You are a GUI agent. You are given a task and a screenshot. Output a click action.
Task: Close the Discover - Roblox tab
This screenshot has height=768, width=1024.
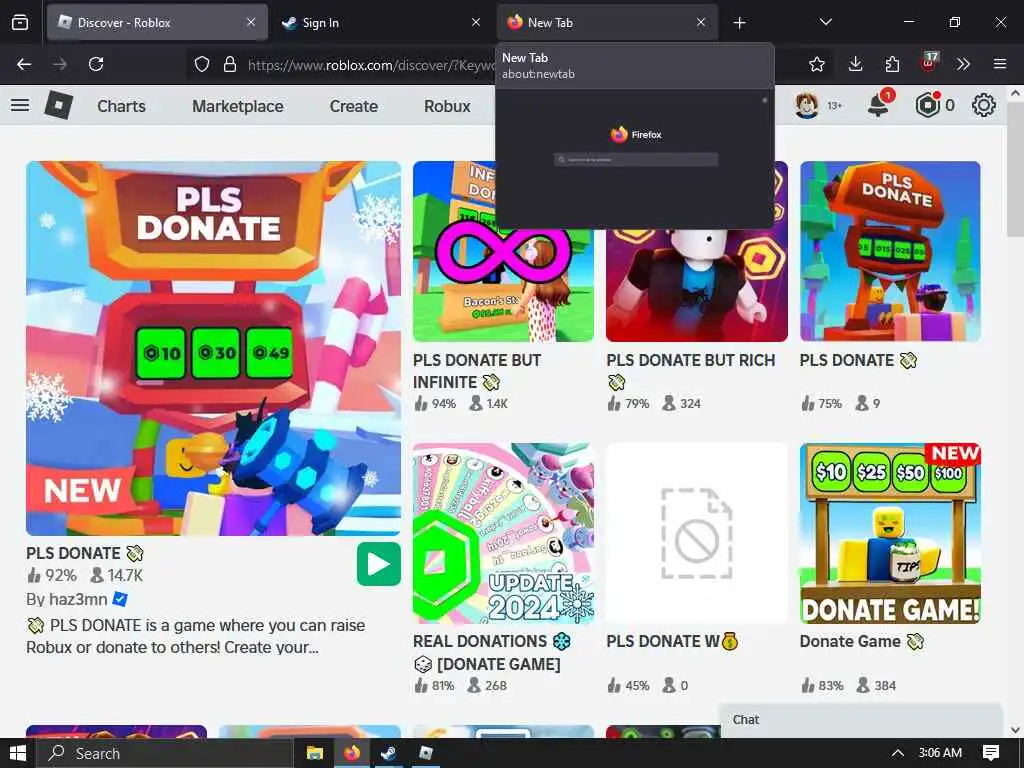coord(251,22)
